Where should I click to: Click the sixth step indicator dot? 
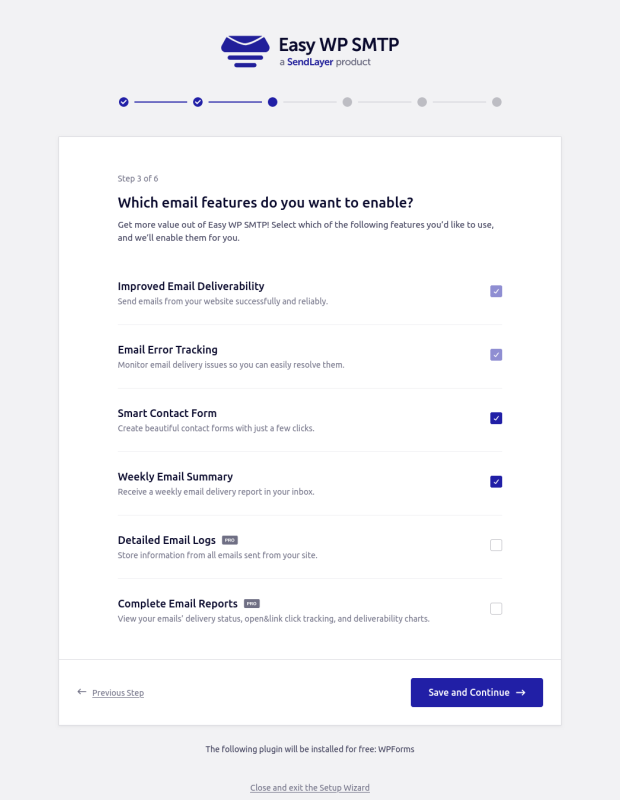point(497,102)
